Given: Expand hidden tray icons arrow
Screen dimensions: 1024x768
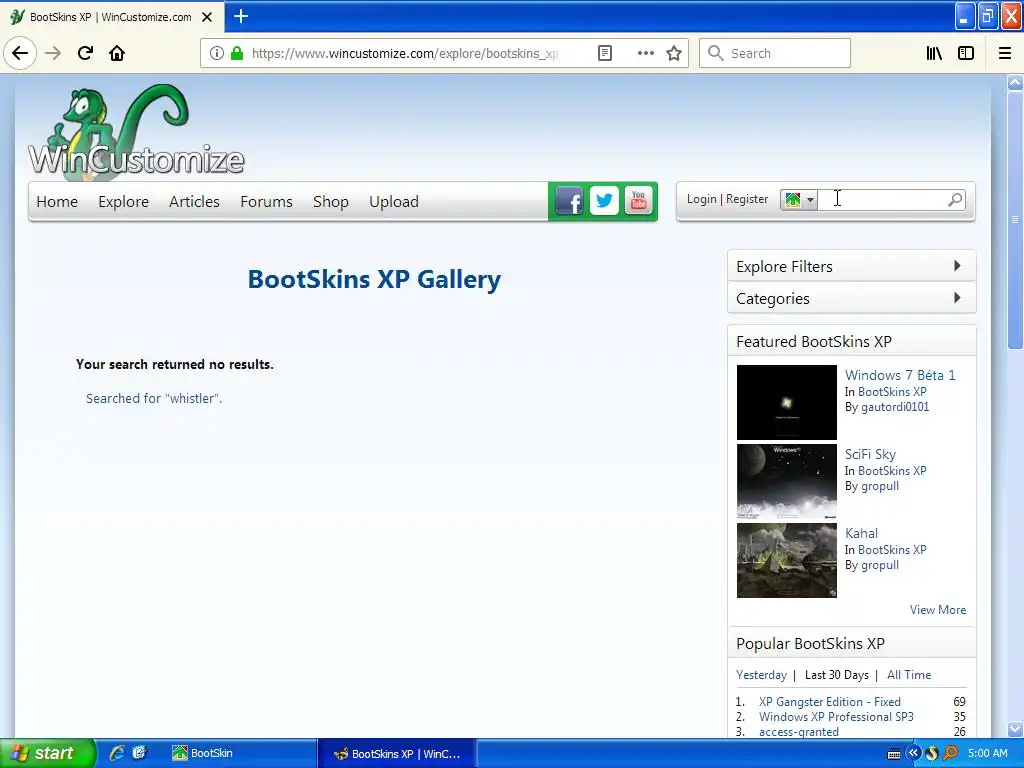Looking at the screenshot, I should [913, 753].
